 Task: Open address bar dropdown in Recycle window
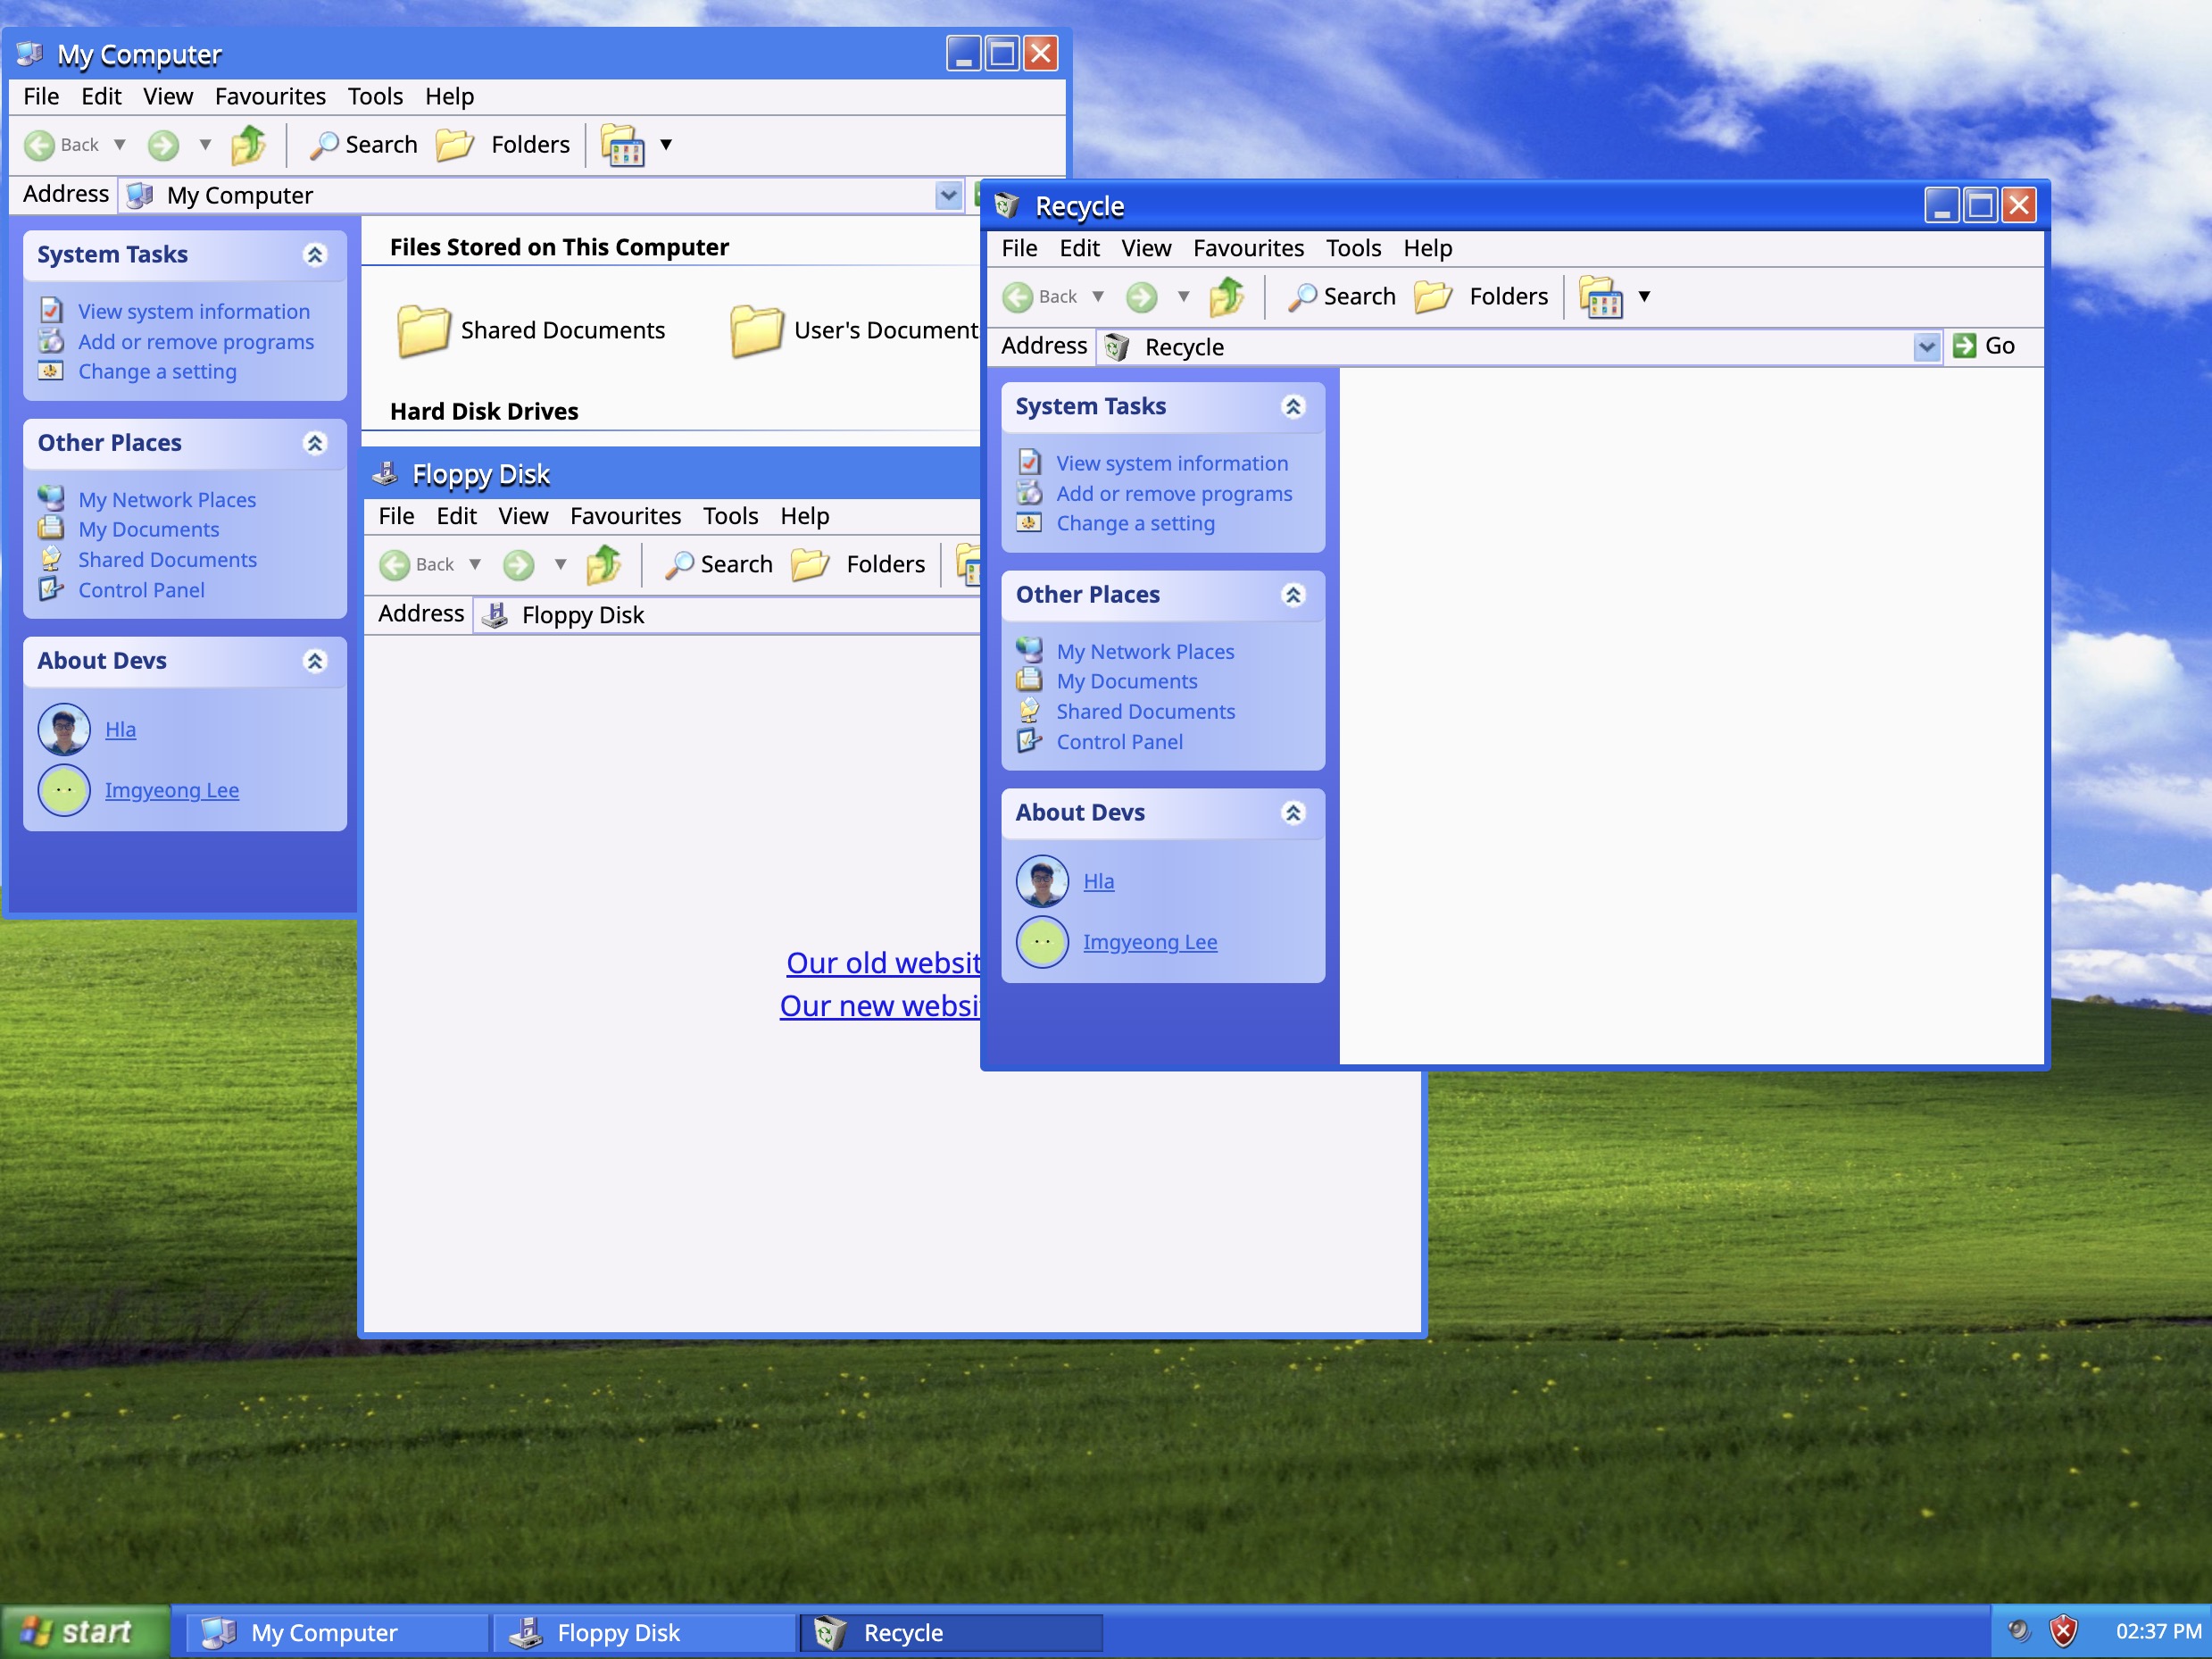pos(1926,347)
